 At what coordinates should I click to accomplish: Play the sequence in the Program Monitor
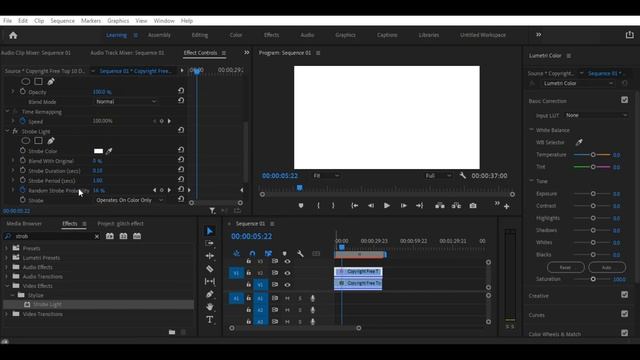tap(387, 206)
